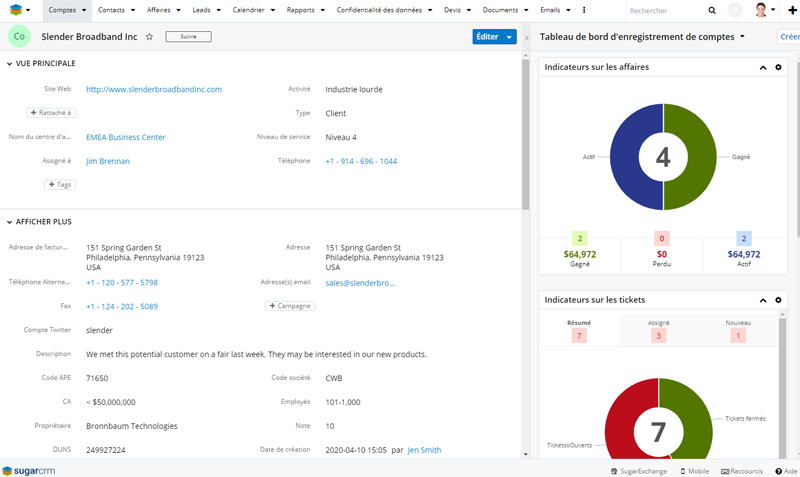Open the EMEA Business Center link
This screenshot has width=800, height=477.
126,137
